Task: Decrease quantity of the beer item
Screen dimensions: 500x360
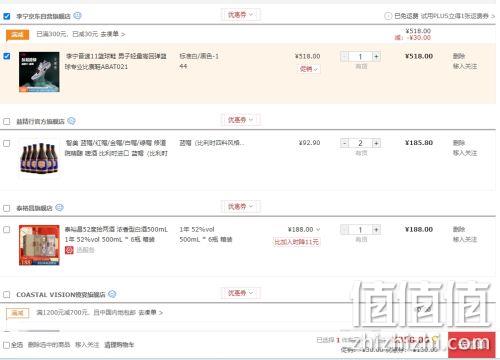Action: click(x=345, y=143)
